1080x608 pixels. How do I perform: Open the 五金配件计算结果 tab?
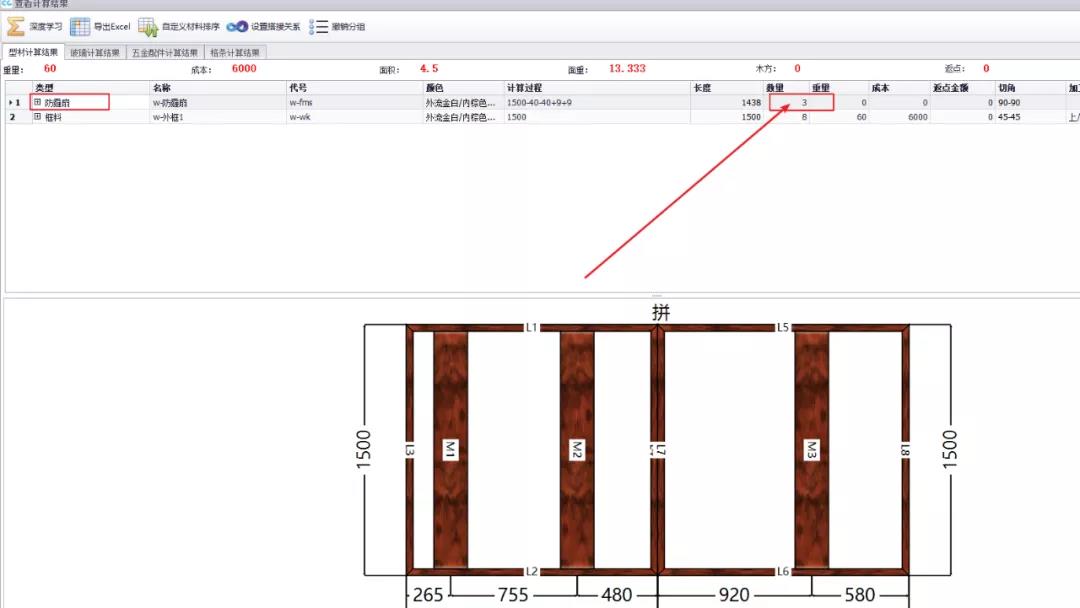[x=165, y=53]
